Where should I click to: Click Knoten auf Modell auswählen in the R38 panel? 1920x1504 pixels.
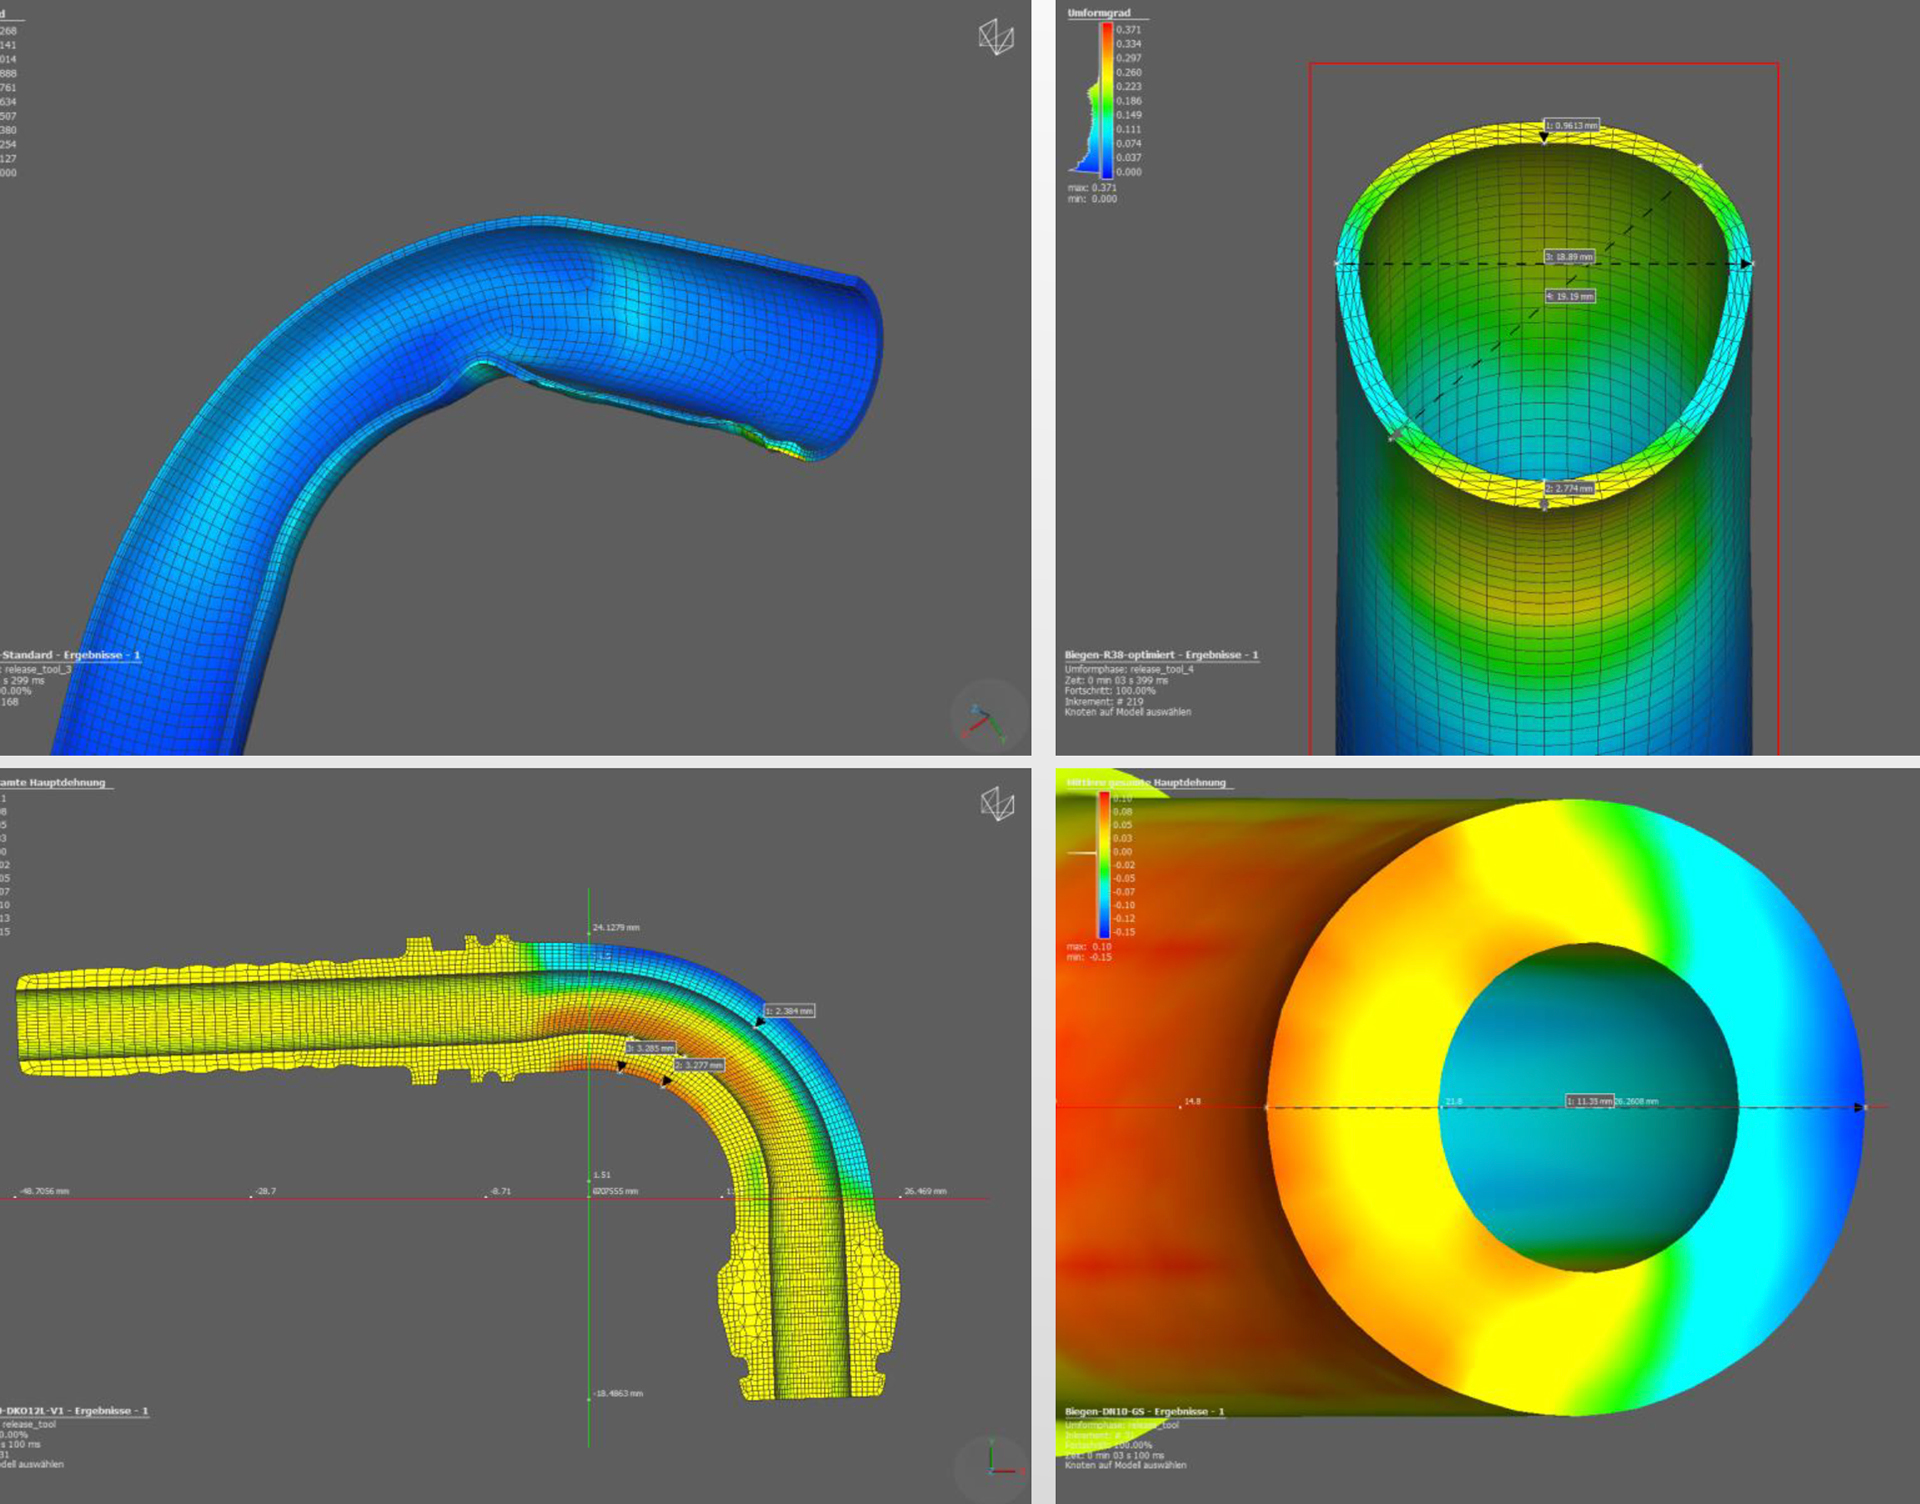click(x=1130, y=712)
